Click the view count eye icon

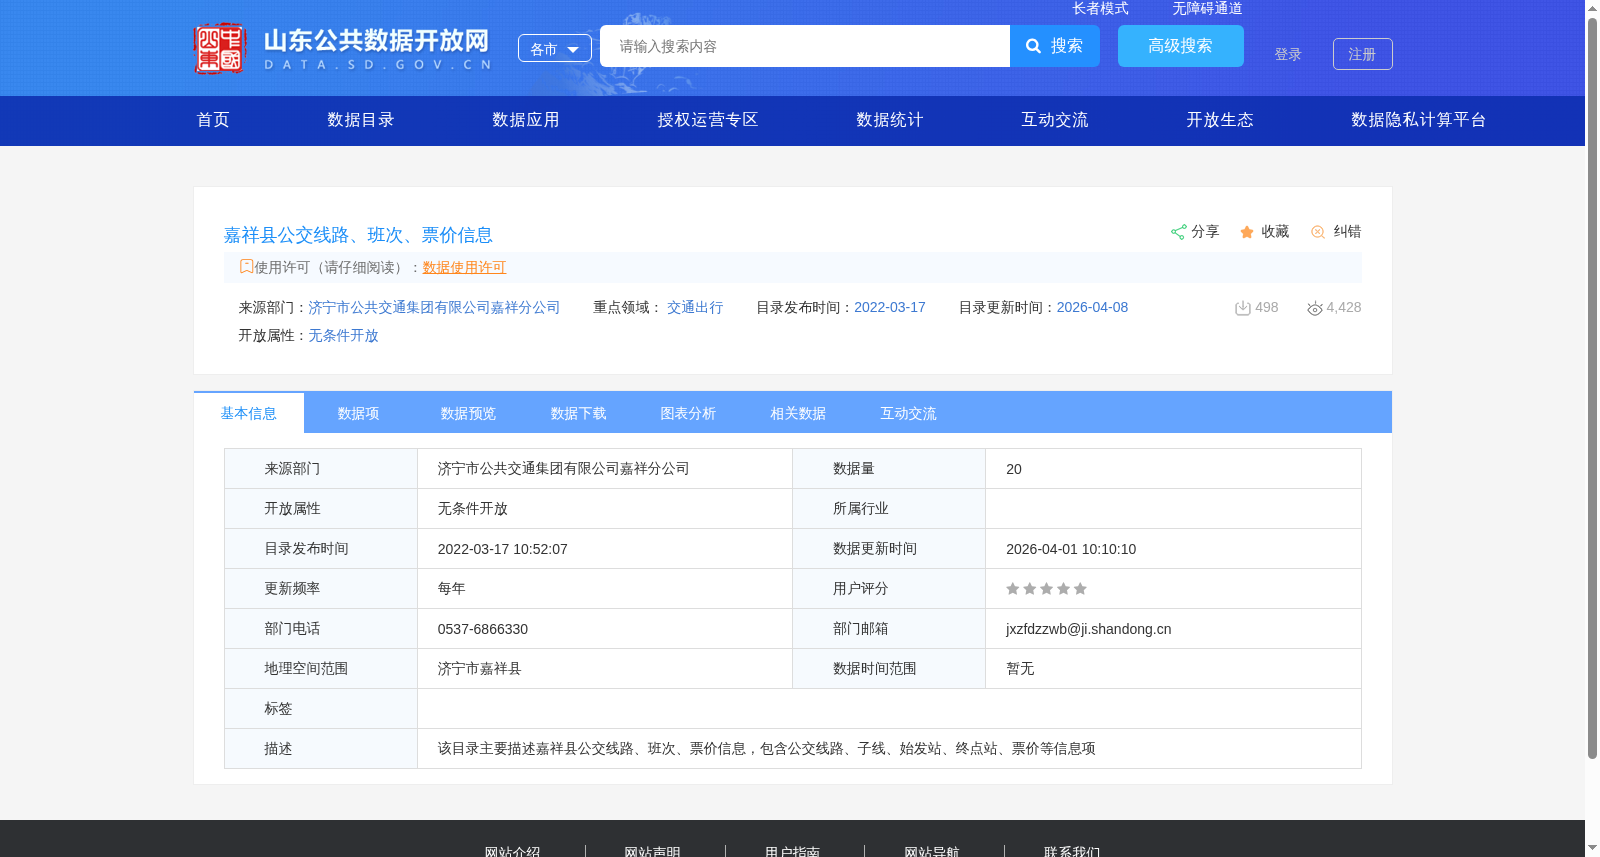point(1315,308)
